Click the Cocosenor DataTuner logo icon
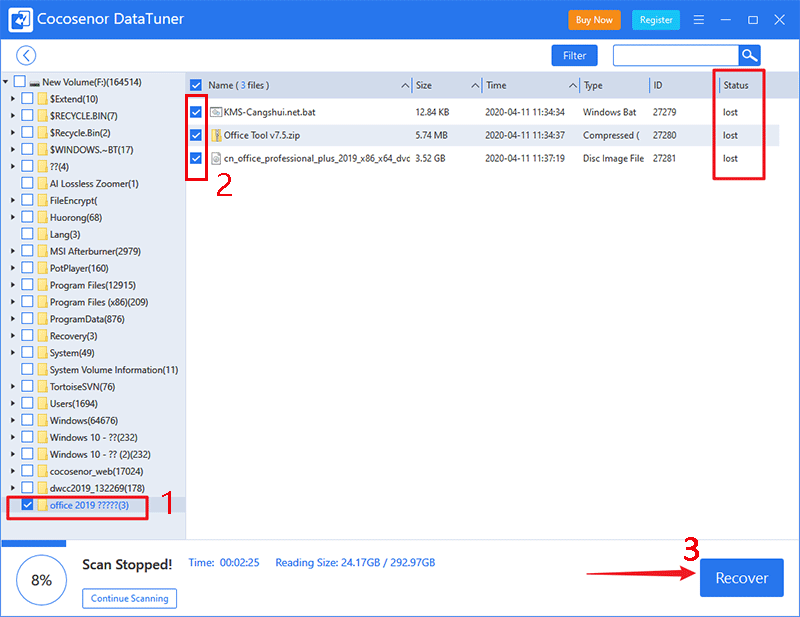 click(x=20, y=19)
